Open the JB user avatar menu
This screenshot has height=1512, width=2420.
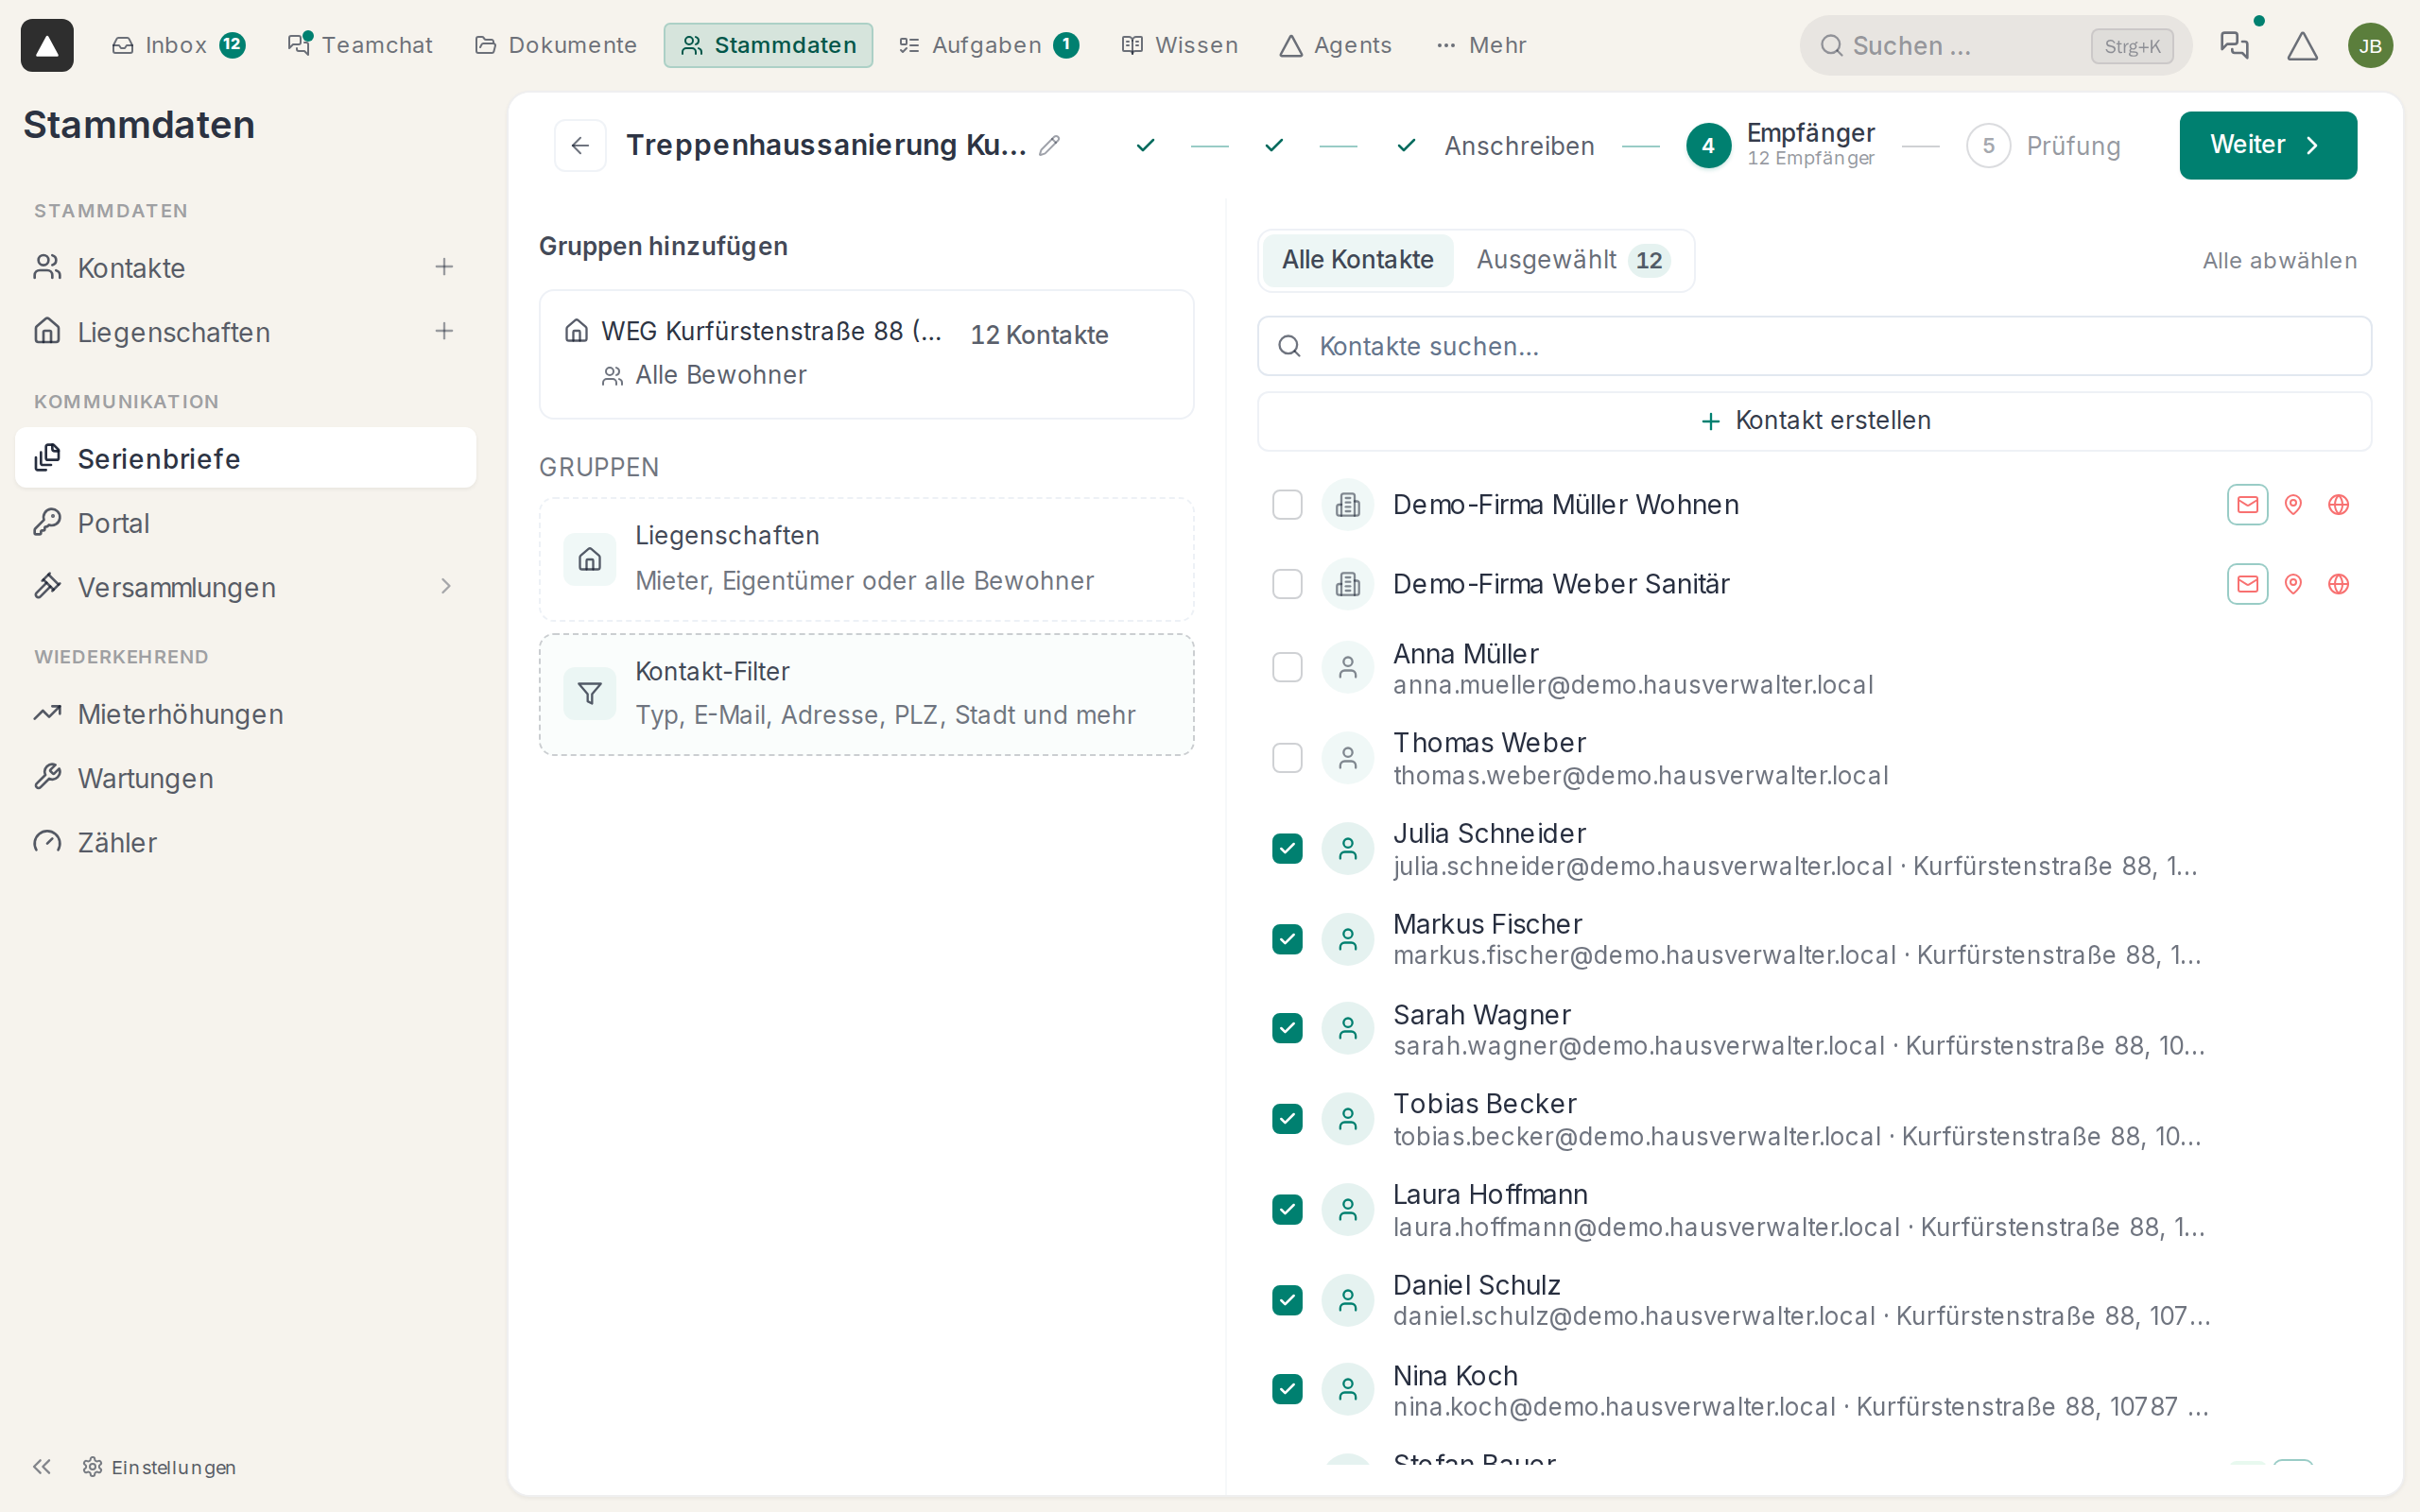point(2370,45)
